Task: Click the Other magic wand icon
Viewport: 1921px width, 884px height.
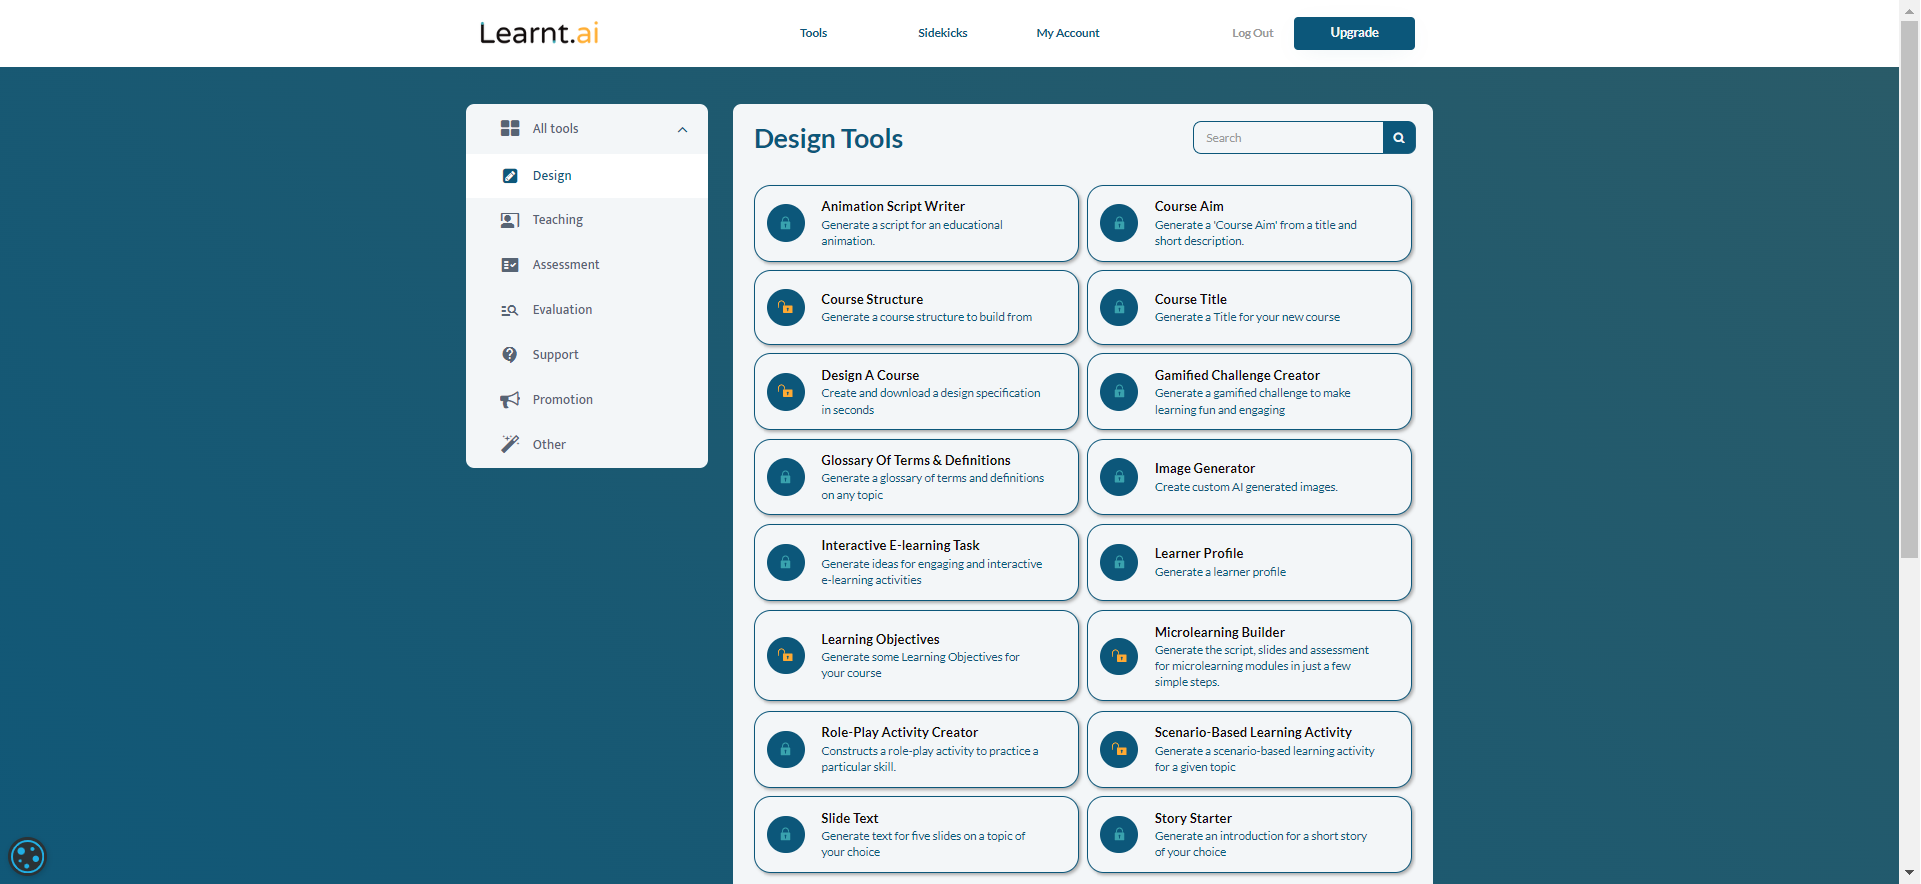Action: [x=510, y=444]
